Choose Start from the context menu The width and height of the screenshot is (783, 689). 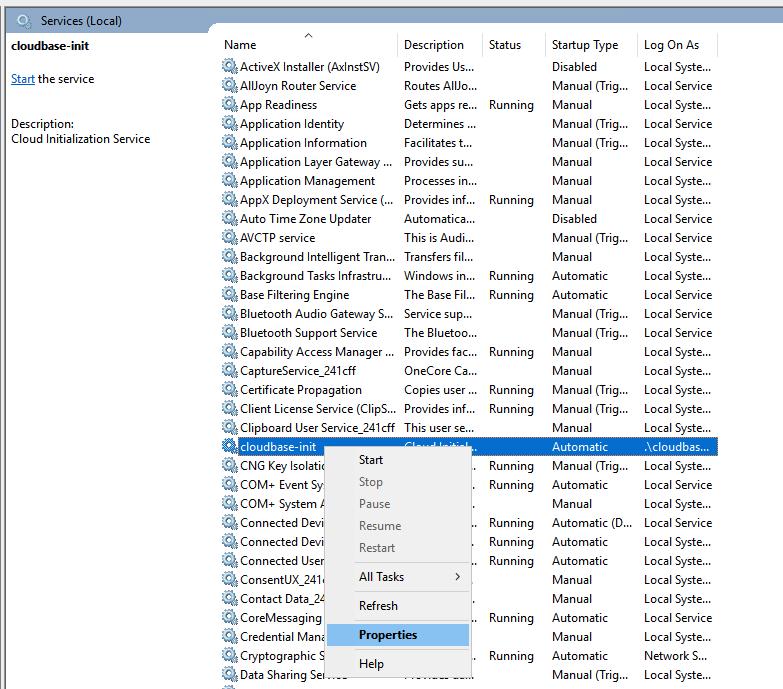point(398,460)
